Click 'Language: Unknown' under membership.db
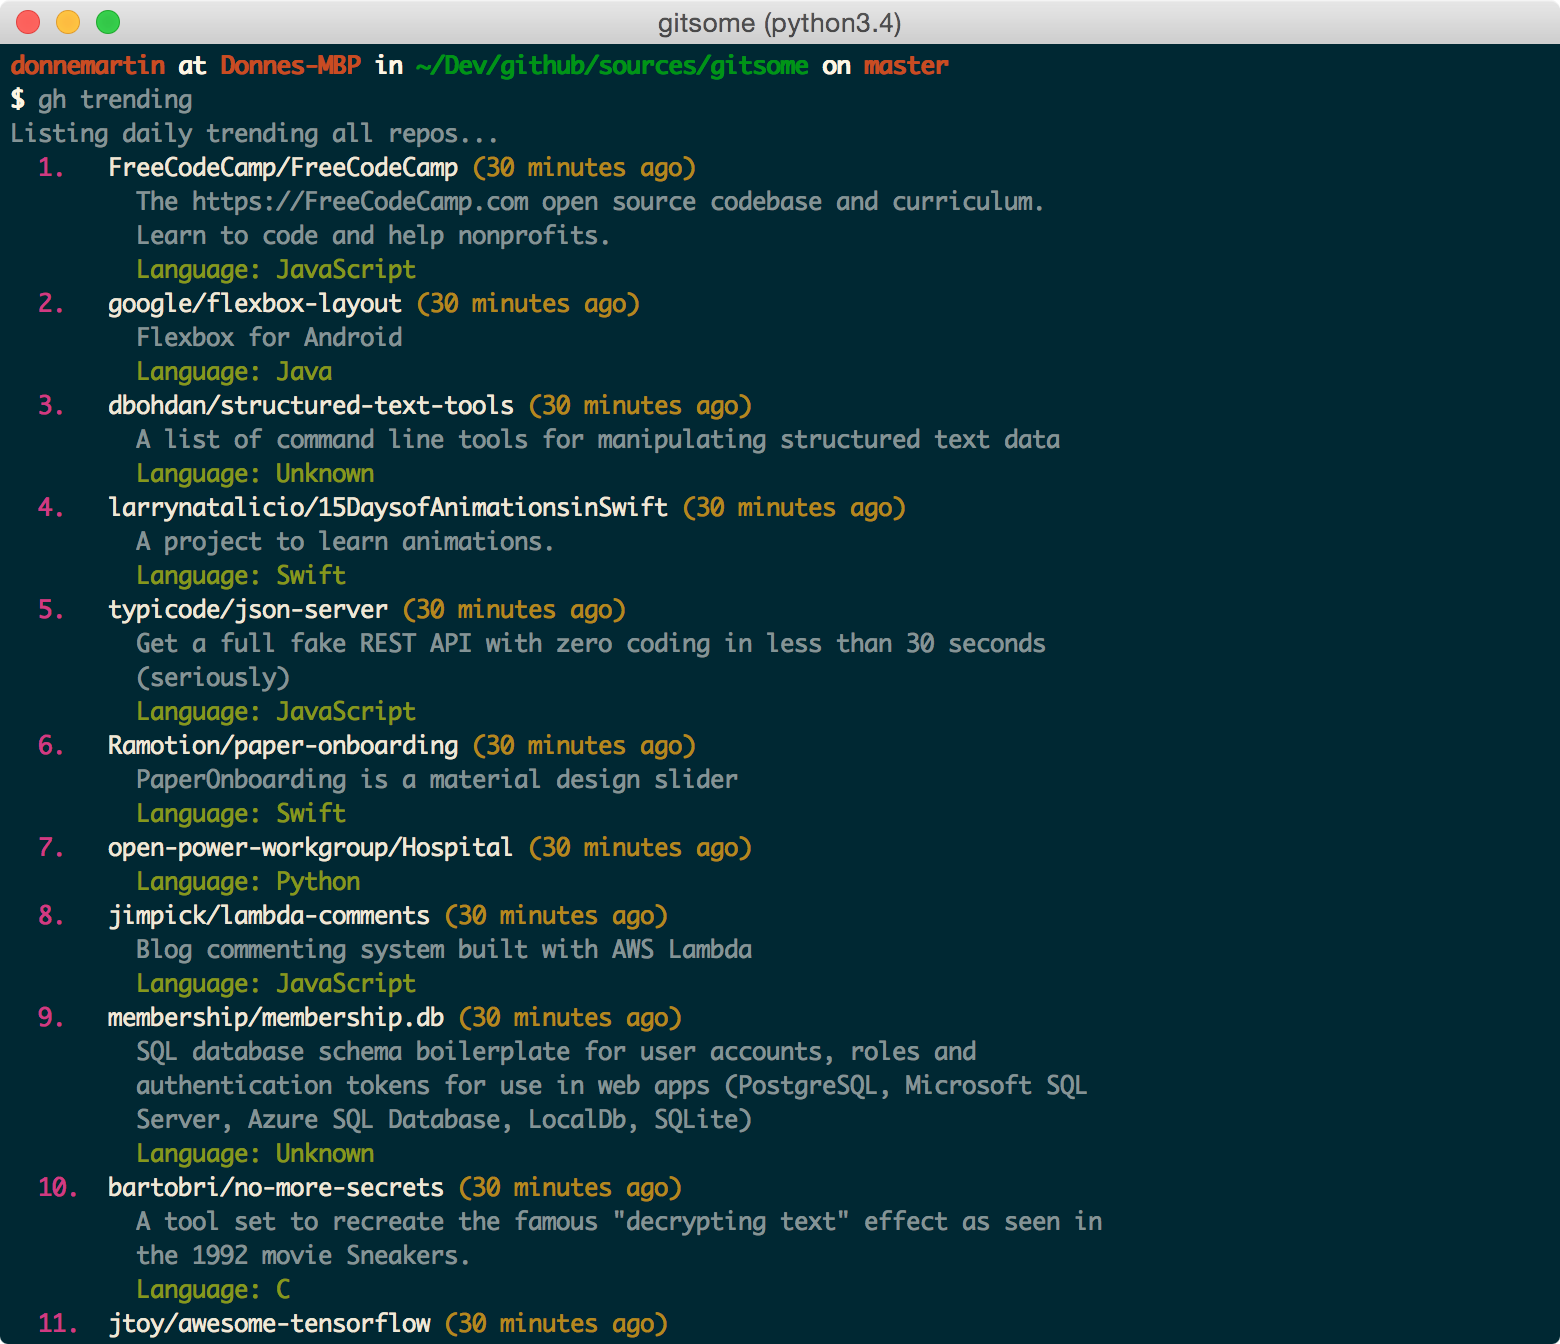This screenshot has height=1344, width=1560. [255, 1154]
